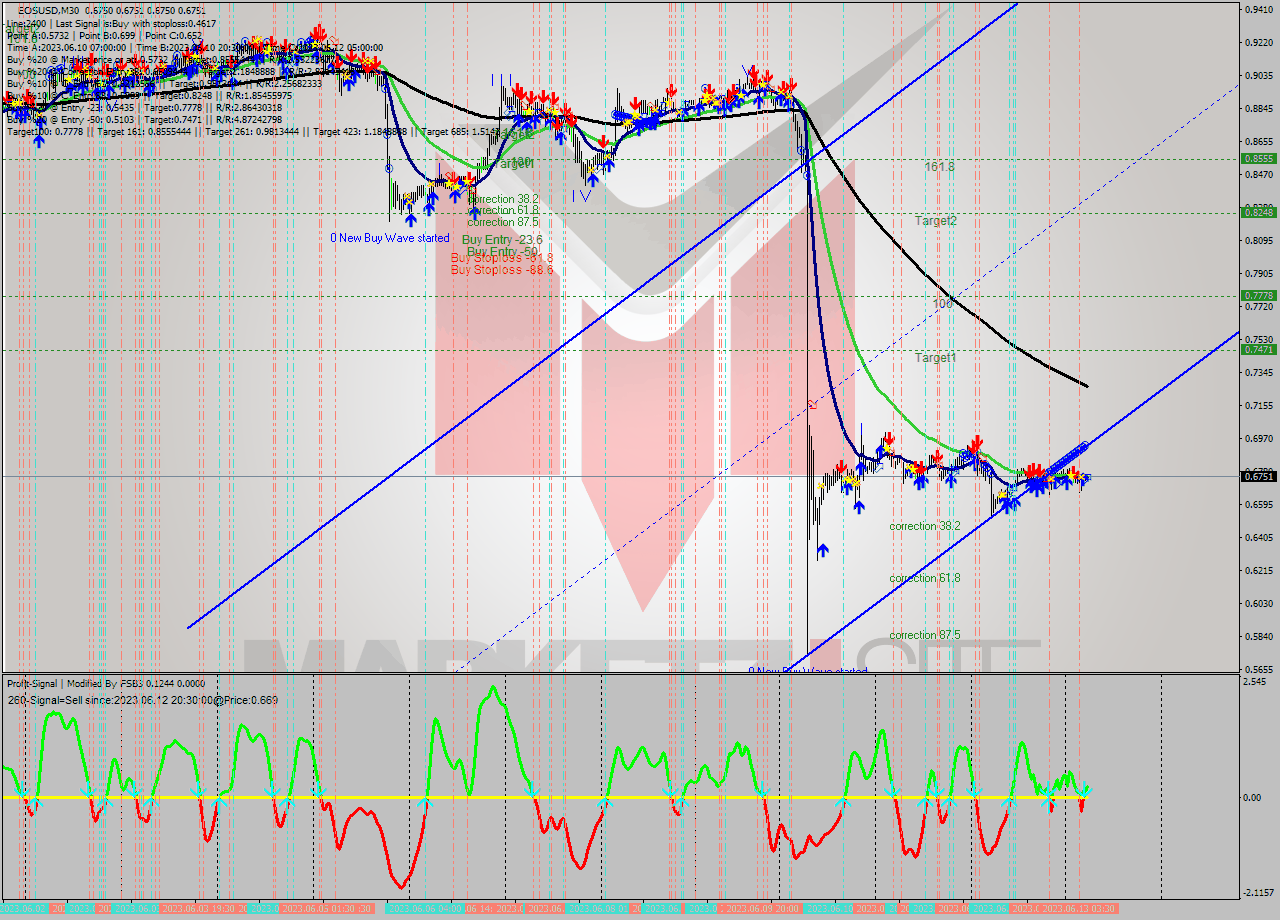Select the 'Target1' label near 0.7471 line
Viewport: 1280px width, 920px height.
coord(935,357)
